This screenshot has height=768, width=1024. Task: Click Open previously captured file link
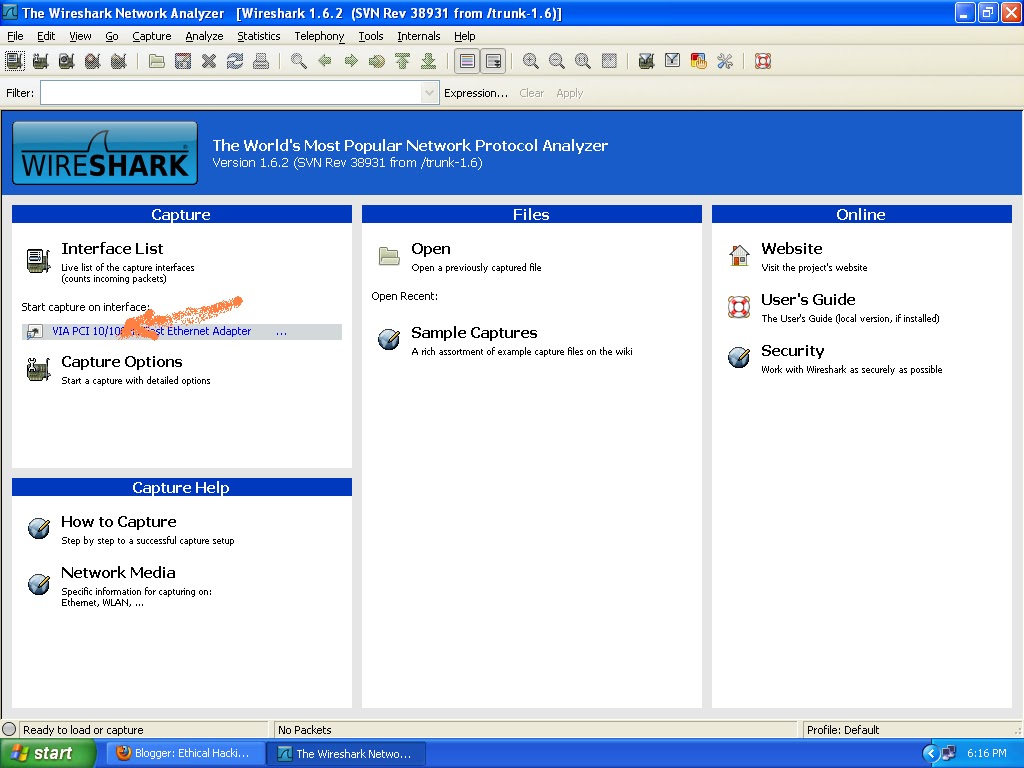point(430,249)
